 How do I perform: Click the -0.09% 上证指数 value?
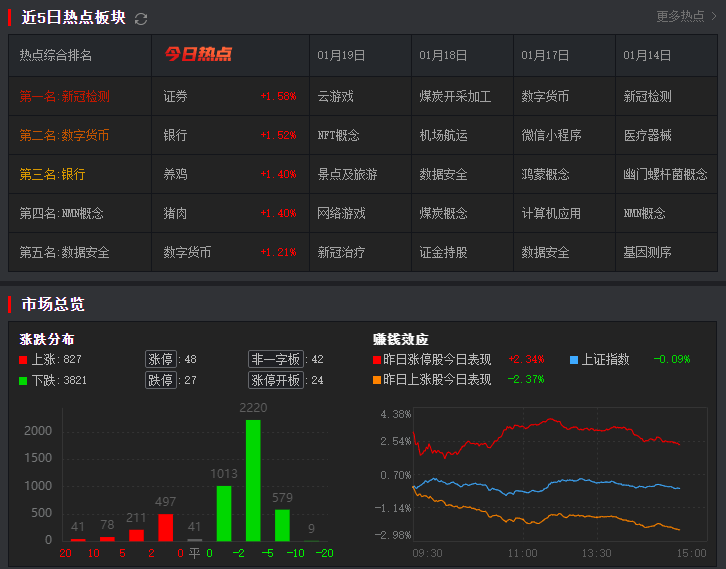point(672,359)
